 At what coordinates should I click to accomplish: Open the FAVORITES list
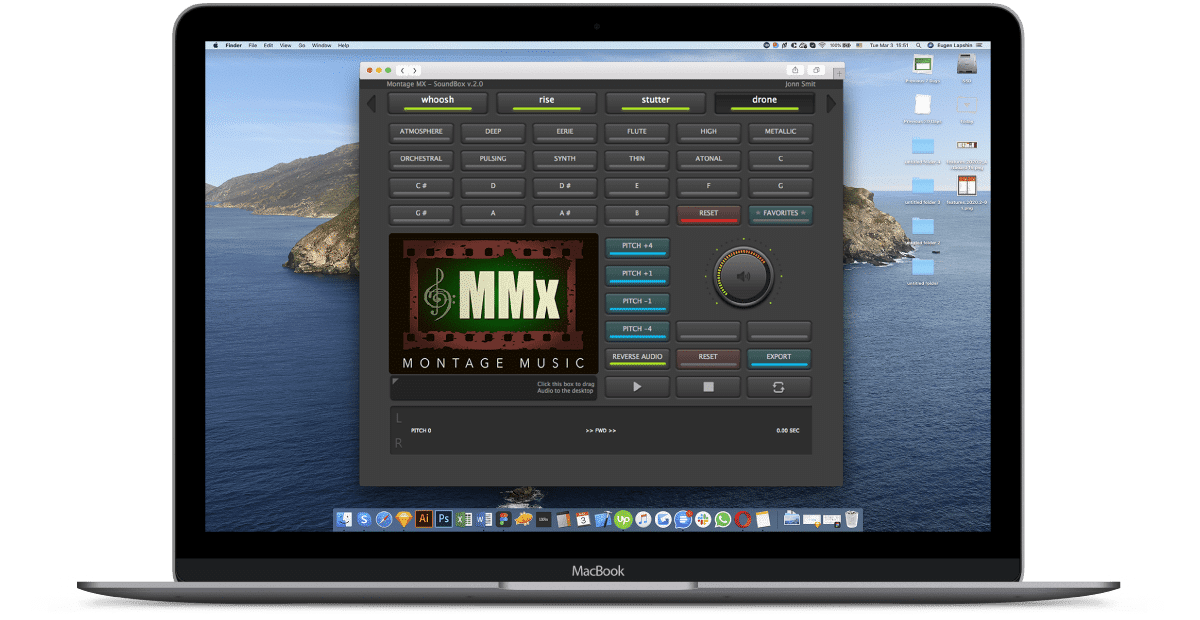[781, 215]
